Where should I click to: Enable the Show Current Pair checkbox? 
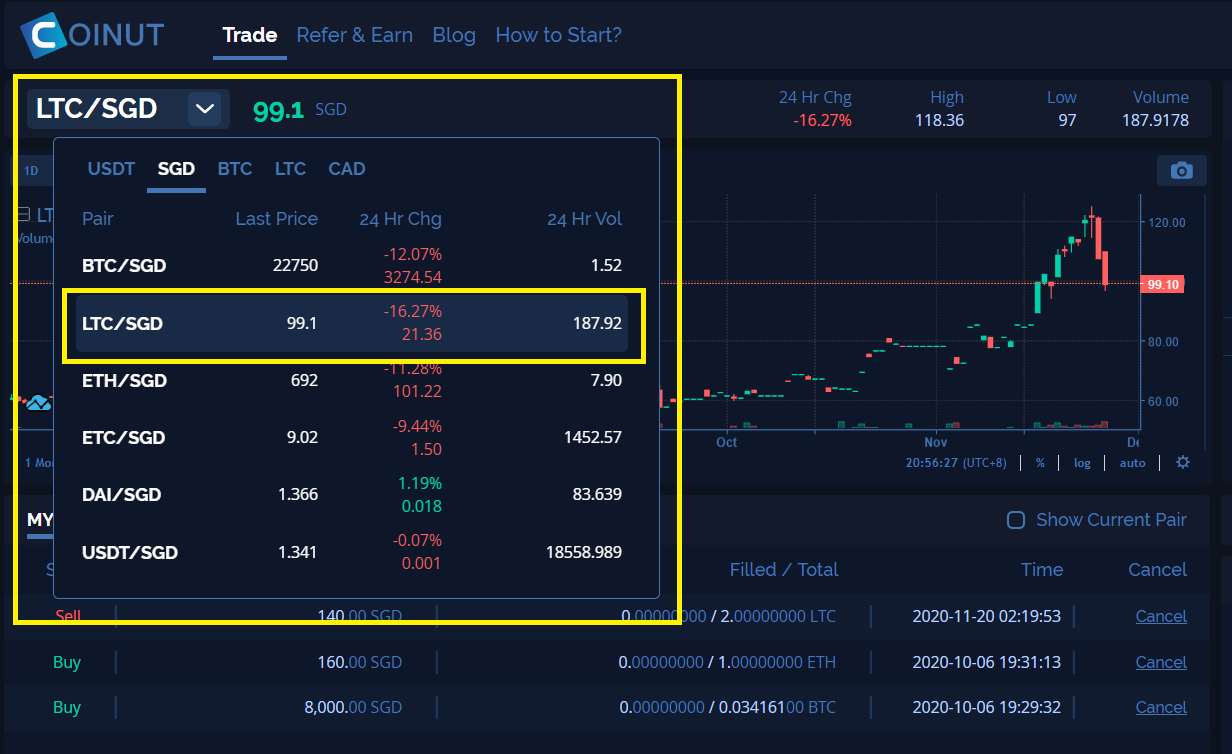[x=1016, y=520]
